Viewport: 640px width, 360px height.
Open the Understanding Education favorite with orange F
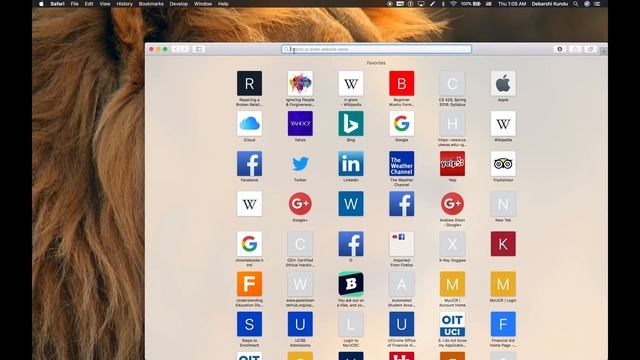point(249,284)
